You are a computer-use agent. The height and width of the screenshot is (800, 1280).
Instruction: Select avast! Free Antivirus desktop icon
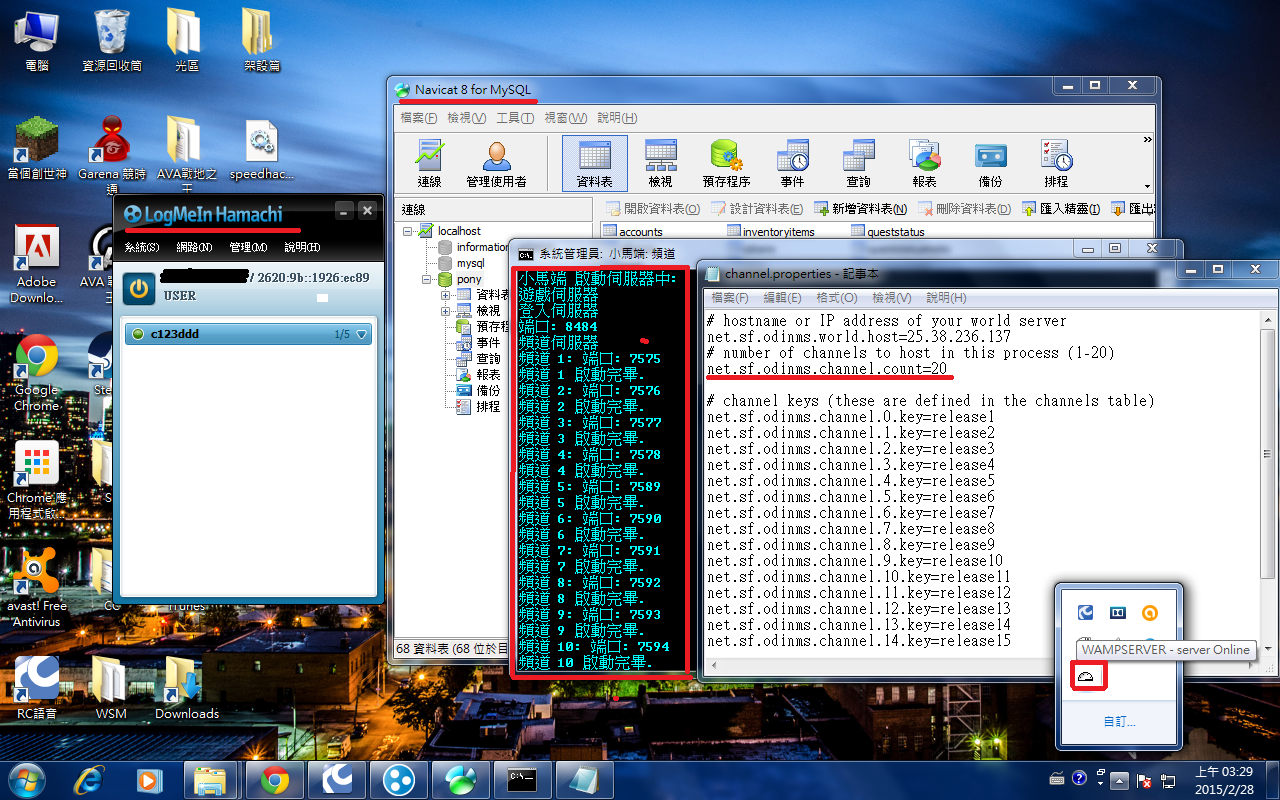tap(37, 587)
